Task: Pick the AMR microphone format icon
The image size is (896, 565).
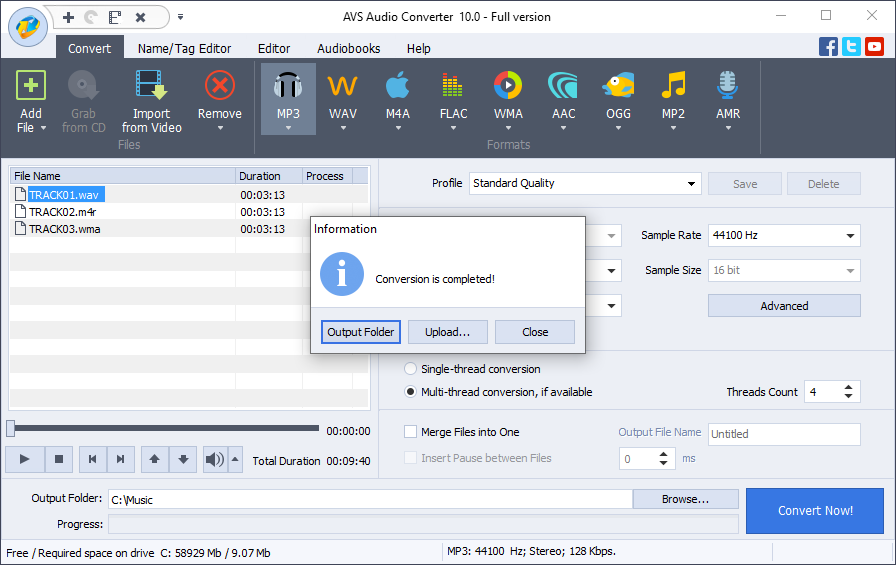Action: pos(728,85)
